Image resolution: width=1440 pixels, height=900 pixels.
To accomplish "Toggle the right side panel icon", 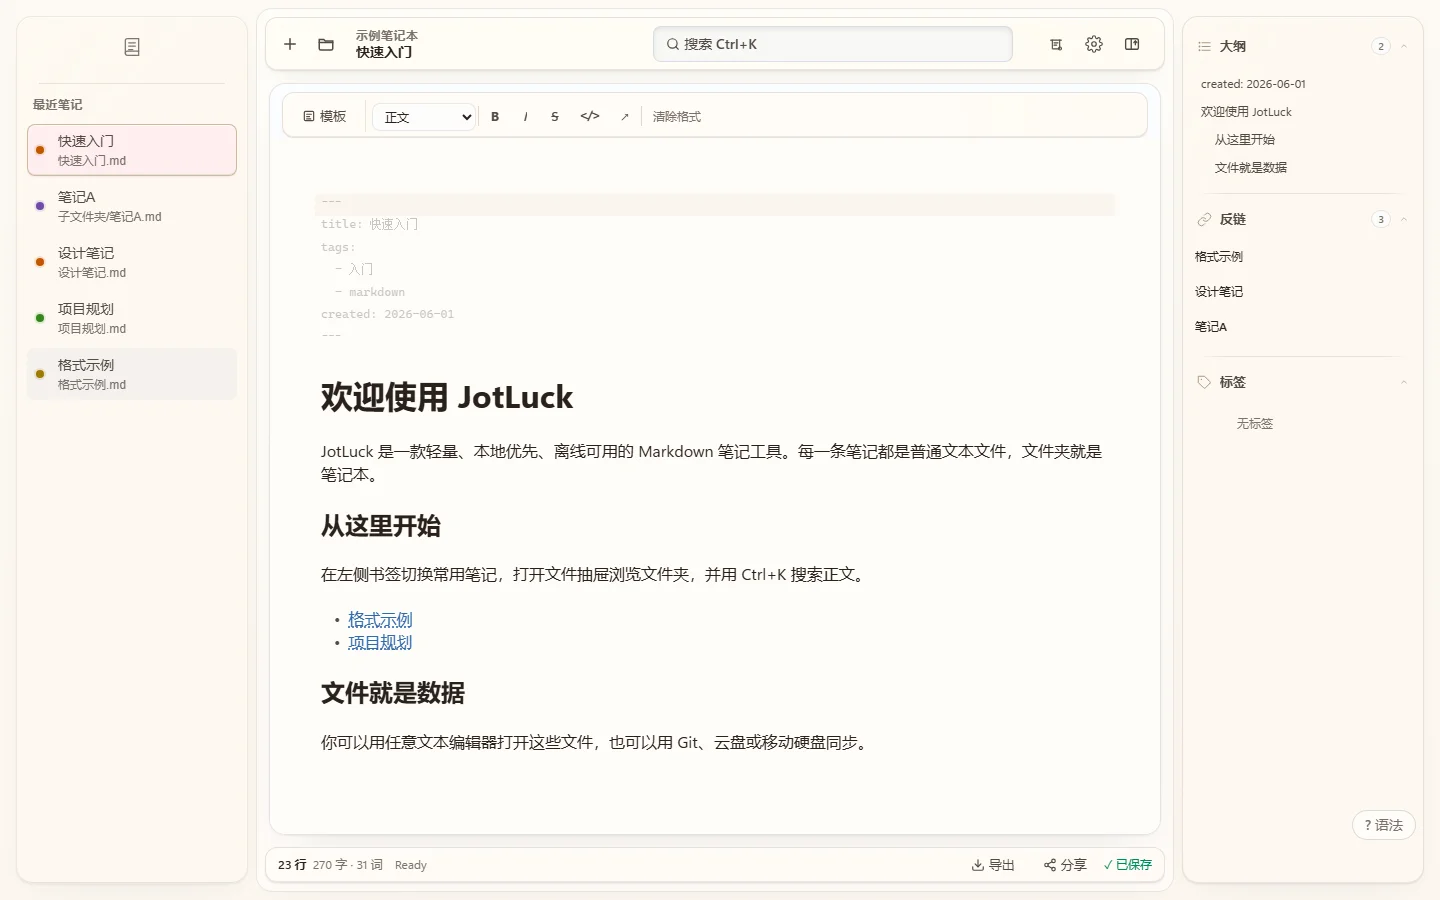I will [1132, 44].
